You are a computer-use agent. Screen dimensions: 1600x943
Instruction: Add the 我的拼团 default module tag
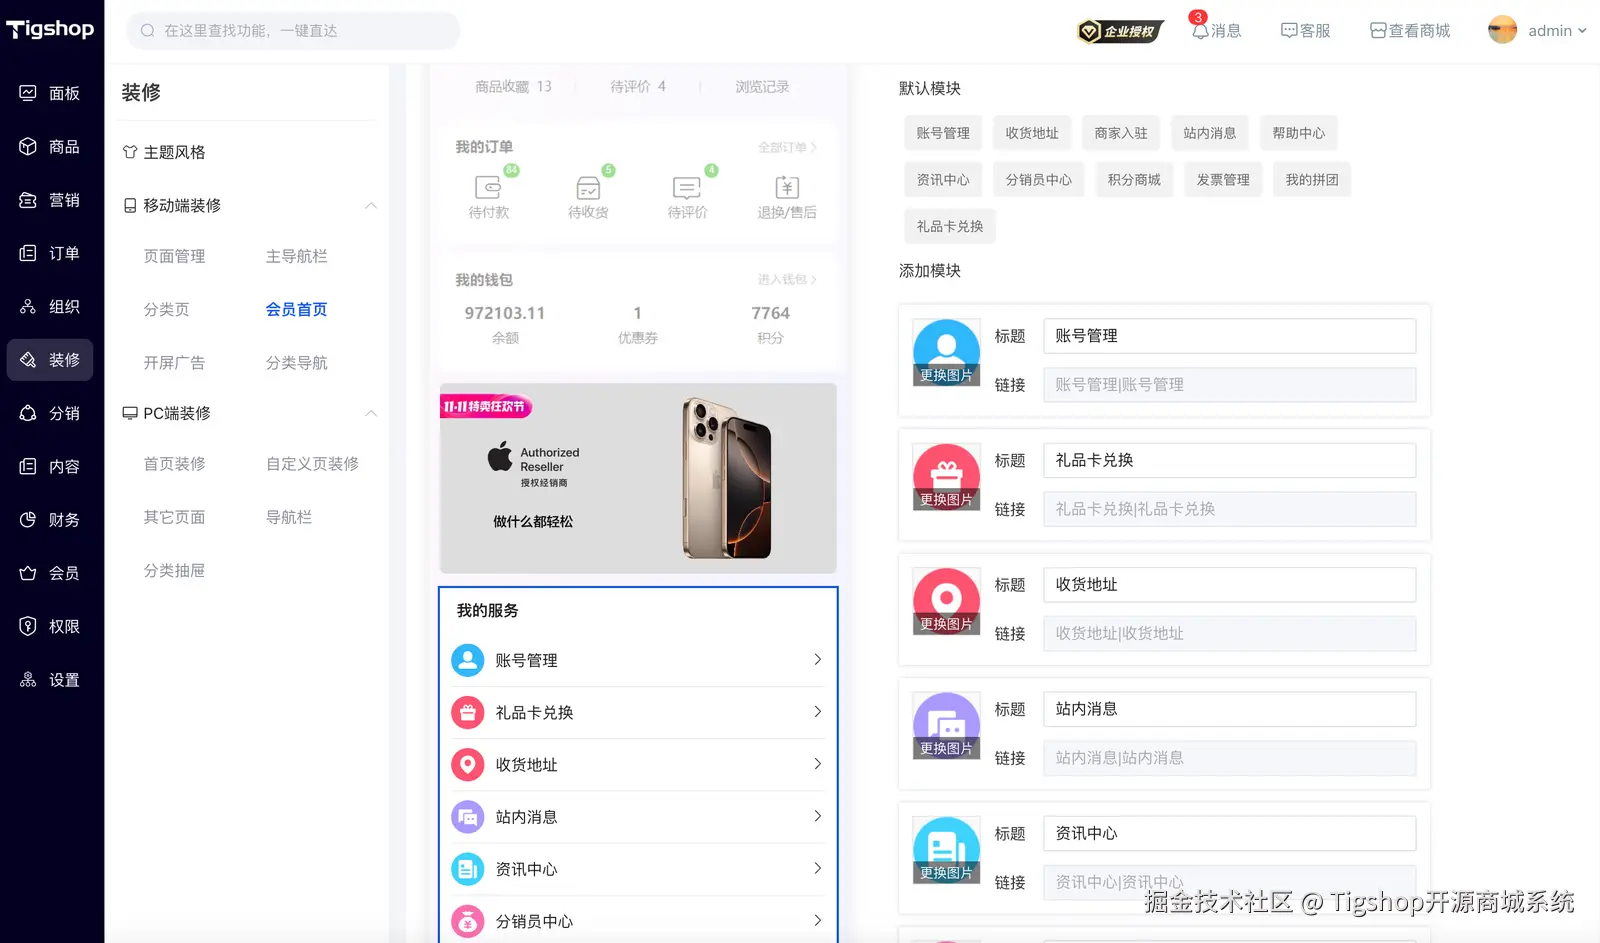pos(1312,180)
